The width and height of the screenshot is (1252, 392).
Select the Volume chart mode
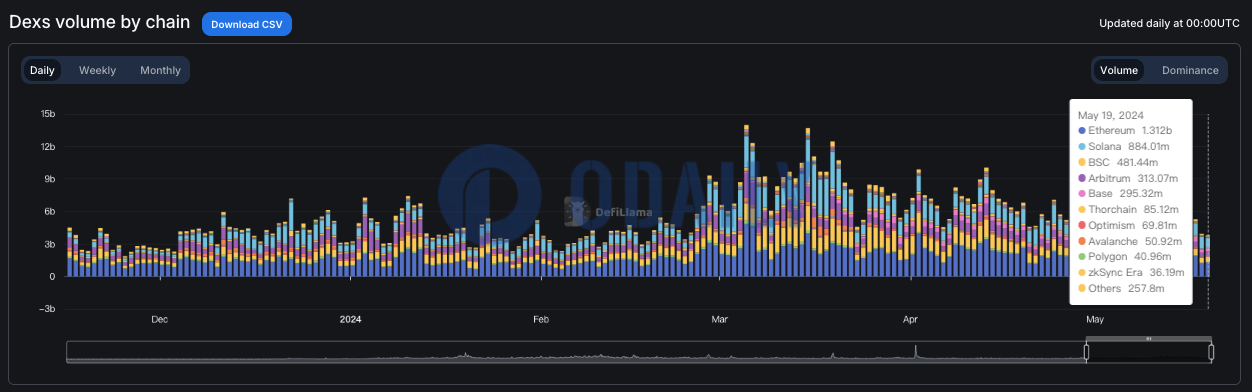tap(1119, 70)
